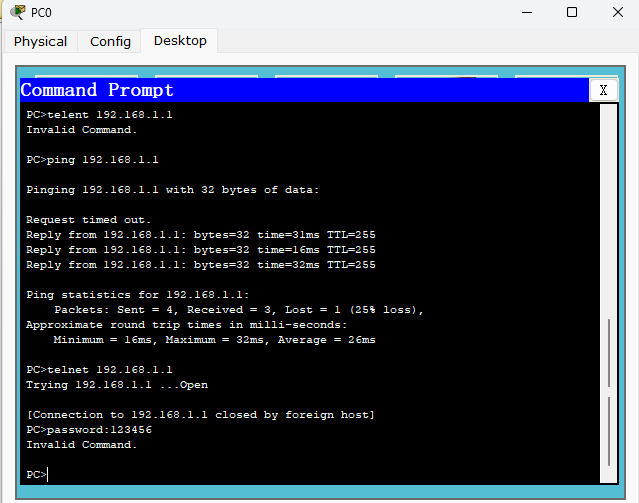Click 'Trying 192.168.1.1 ...Open' line
Screen dimensions: 639x503
117,385
